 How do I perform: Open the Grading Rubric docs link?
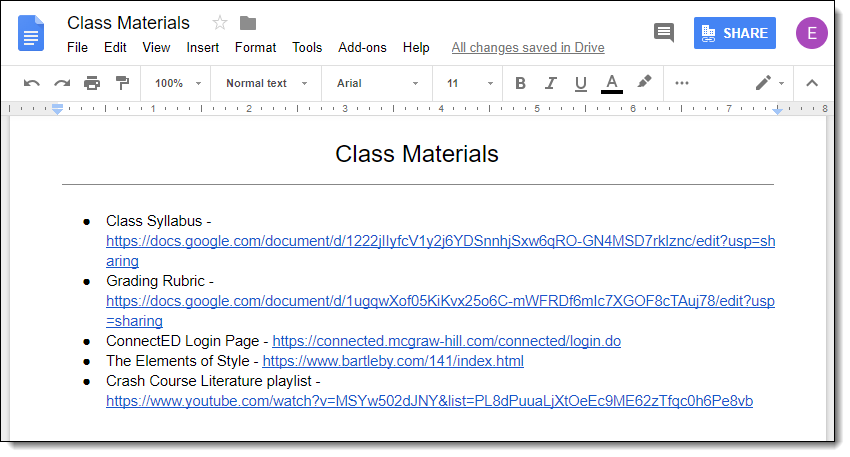(x=440, y=311)
